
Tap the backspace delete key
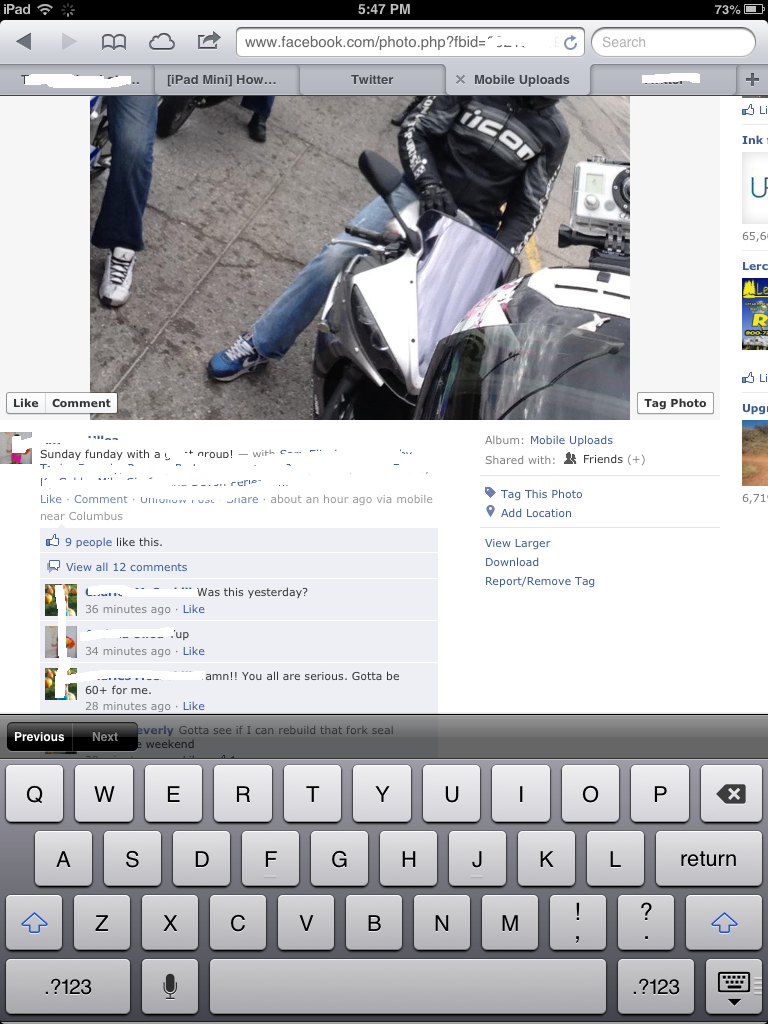(731, 793)
